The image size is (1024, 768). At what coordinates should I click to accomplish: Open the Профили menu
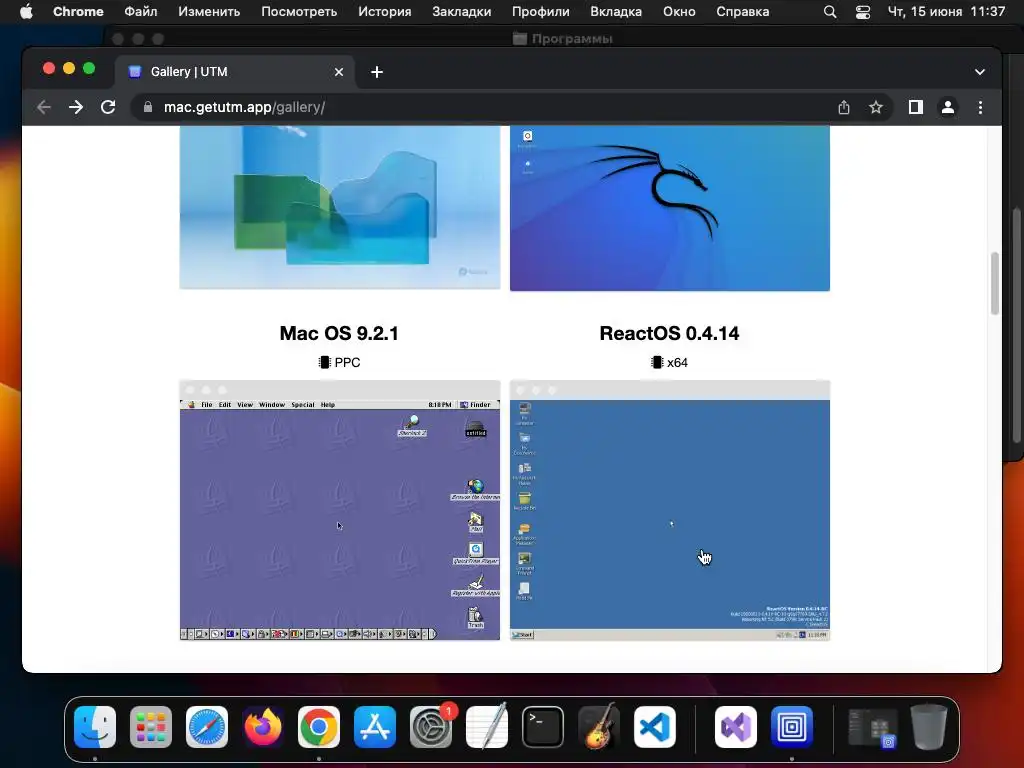click(541, 12)
